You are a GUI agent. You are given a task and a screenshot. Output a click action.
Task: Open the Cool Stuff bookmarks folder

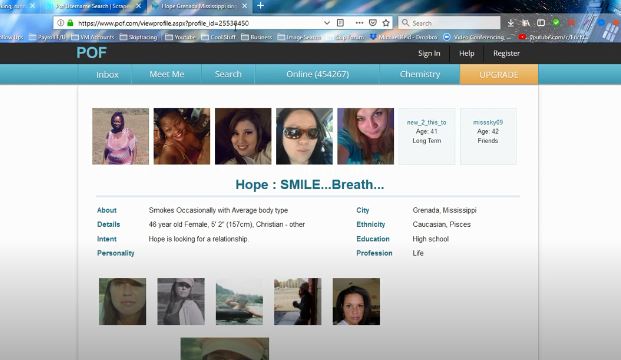(219, 37)
